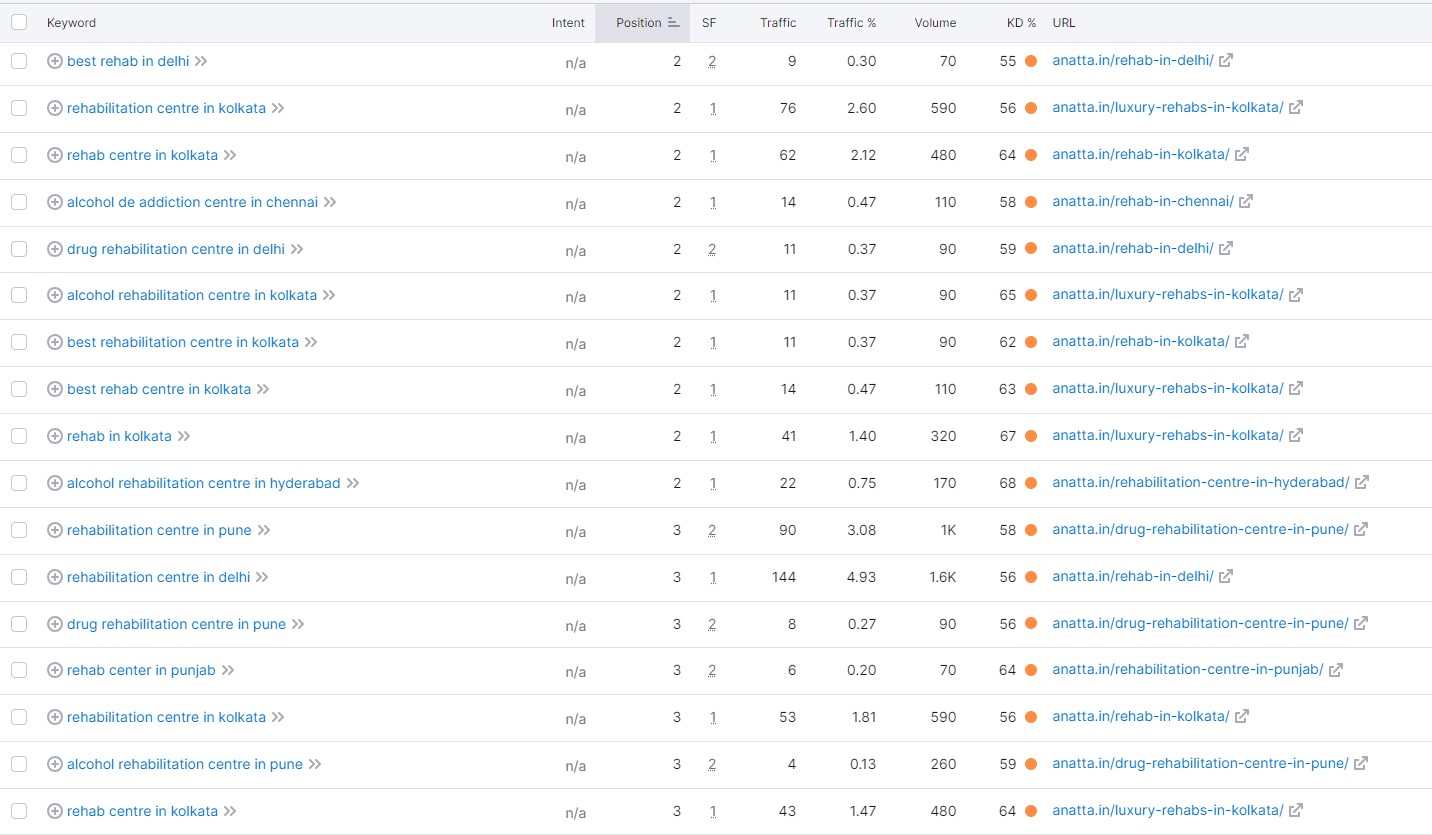Check the box for 'best rehab in delhi'
Viewport: 1432px width, 835px height.
(x=19, y=61)
